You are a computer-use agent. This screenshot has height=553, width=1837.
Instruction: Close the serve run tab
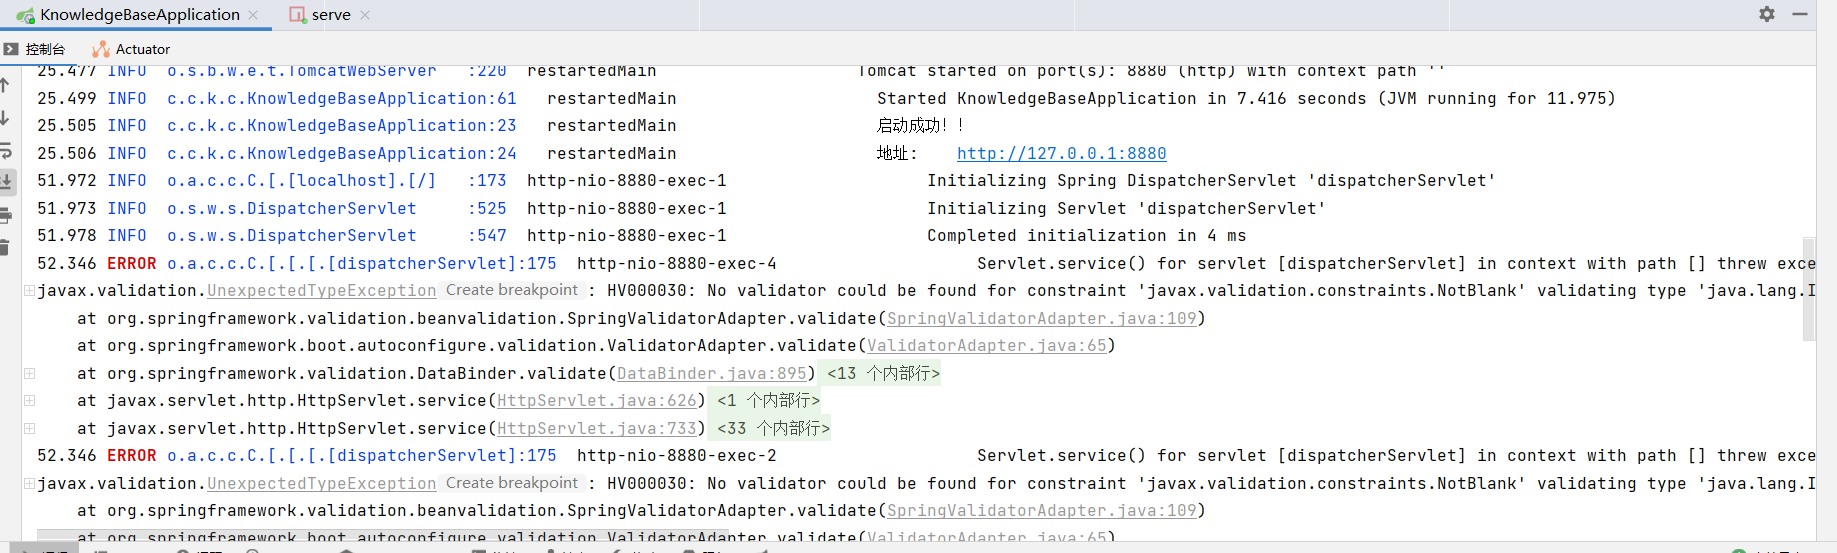click(x=365, y=15)
